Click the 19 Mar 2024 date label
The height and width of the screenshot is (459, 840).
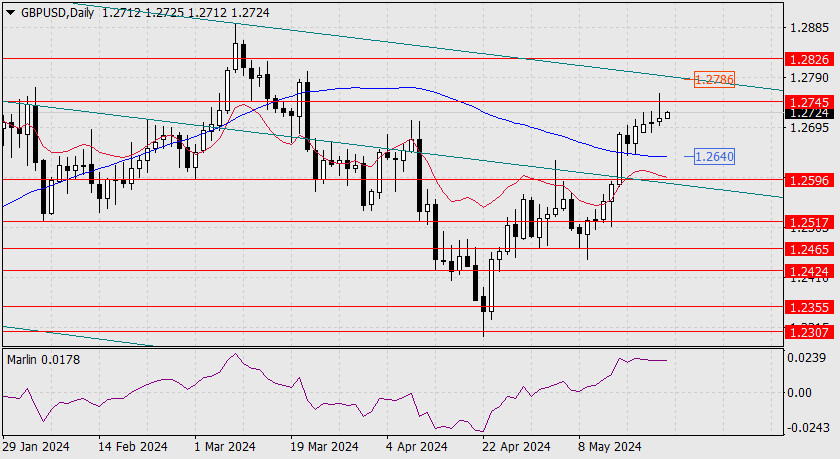coord(324,446)
